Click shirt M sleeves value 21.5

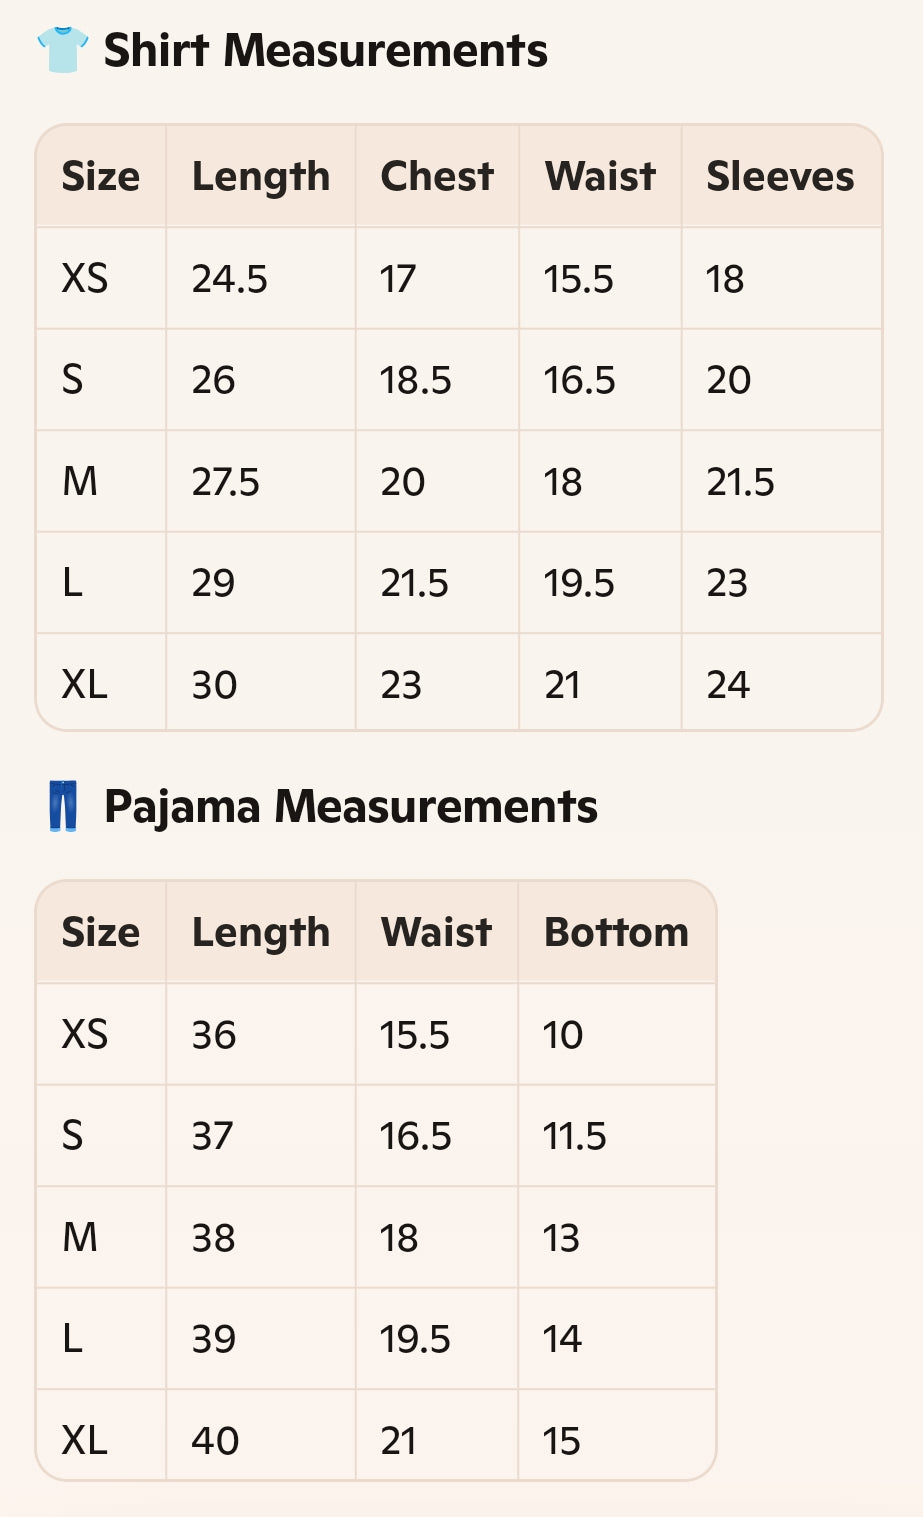(741, 482)
